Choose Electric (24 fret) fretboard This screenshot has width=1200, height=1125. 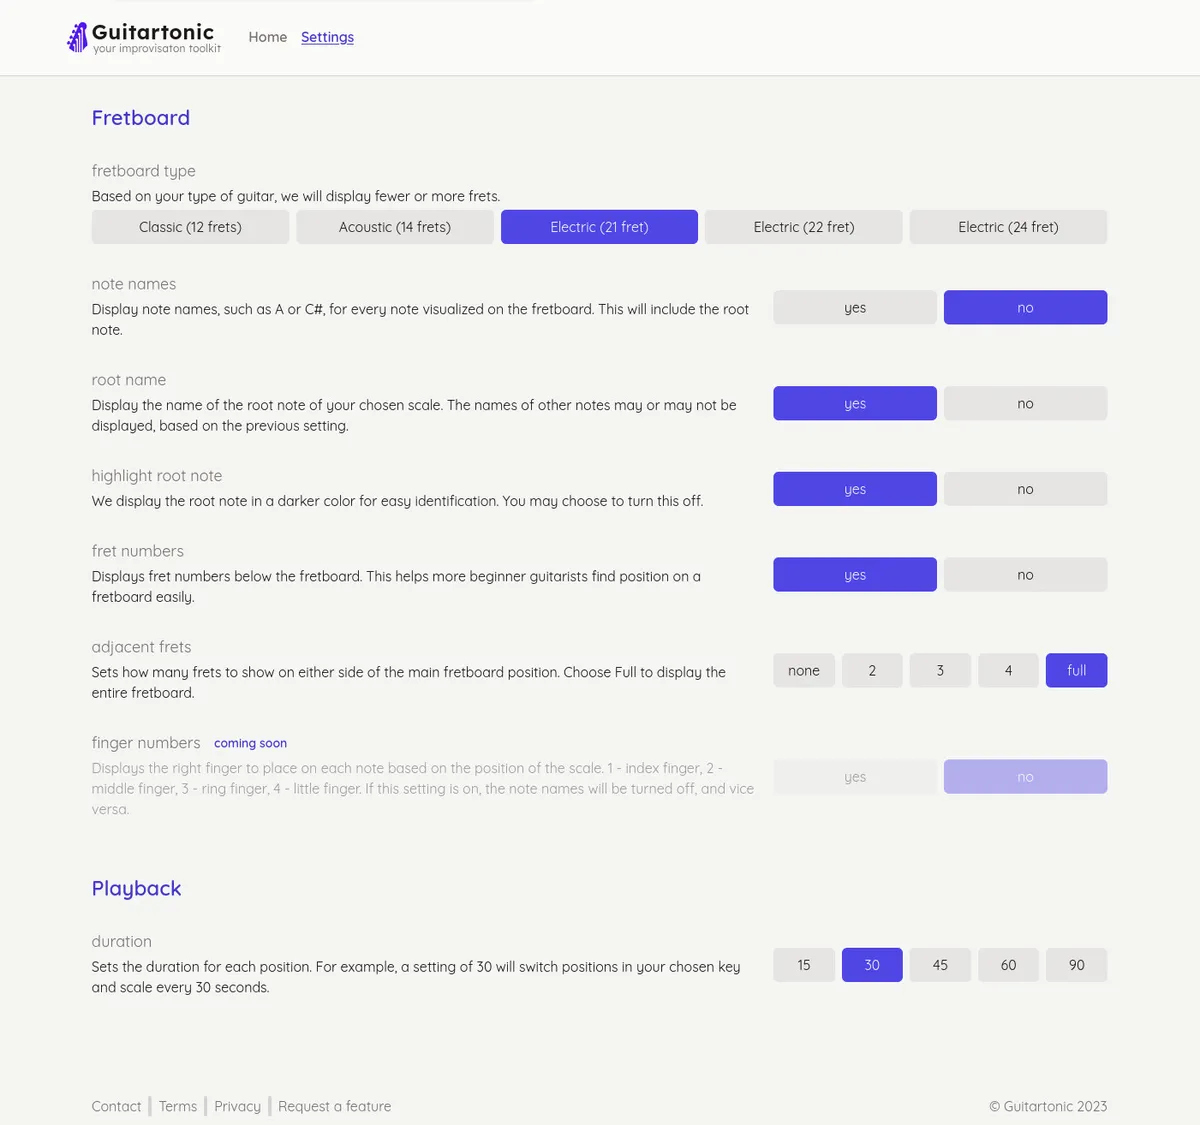[1008, 227]
